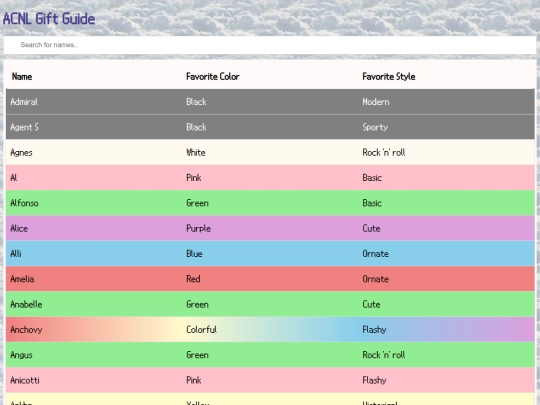Click the name Anchovy
Screen dimensions: 540x405
click(x=27, y=330)
